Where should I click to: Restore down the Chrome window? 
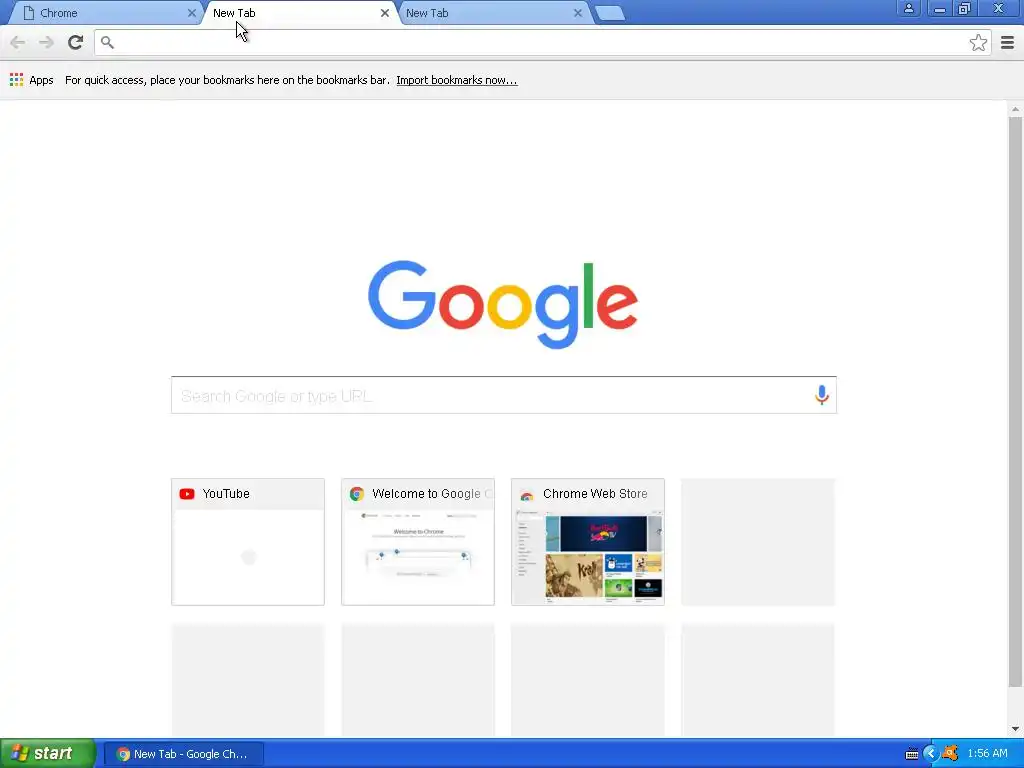[x=964, y=8]
